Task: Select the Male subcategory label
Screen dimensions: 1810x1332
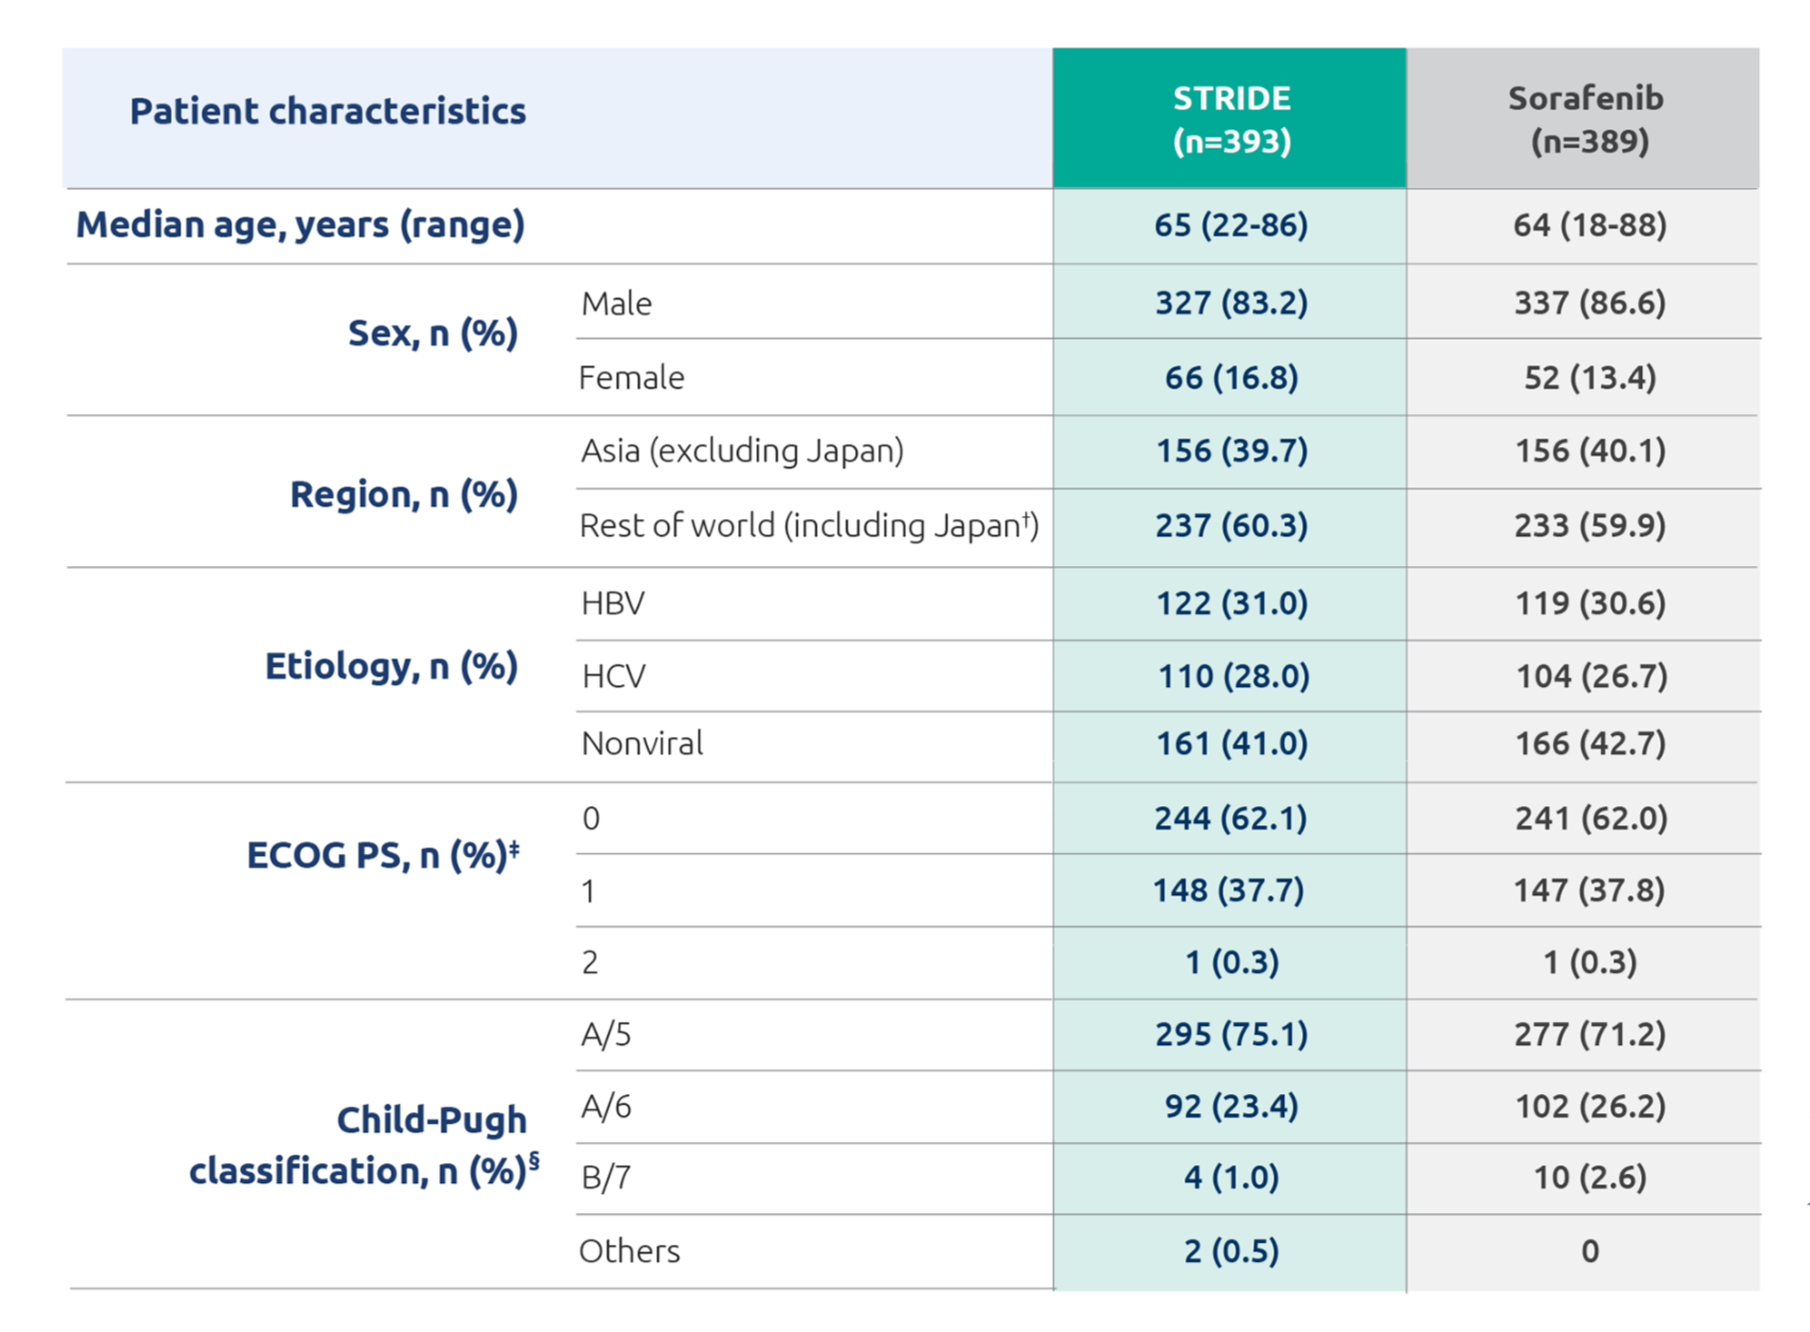Action: 616,303
